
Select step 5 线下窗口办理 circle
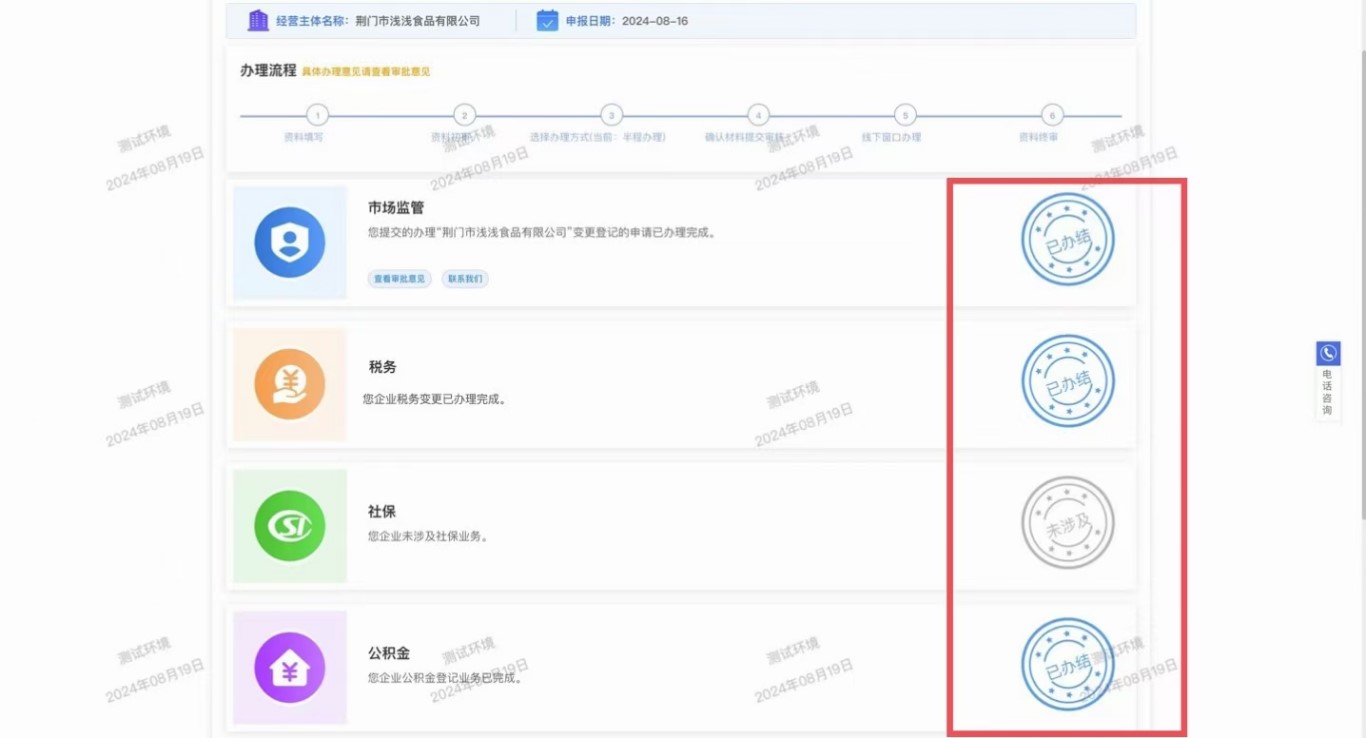(904, 115)
